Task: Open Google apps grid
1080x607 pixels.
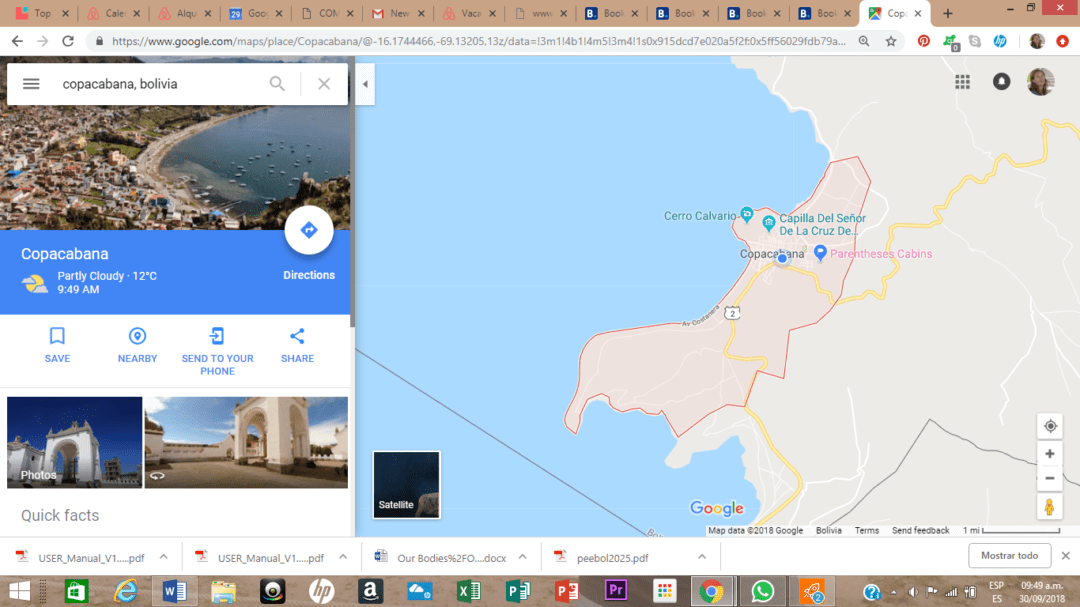Action: (962, 82)
